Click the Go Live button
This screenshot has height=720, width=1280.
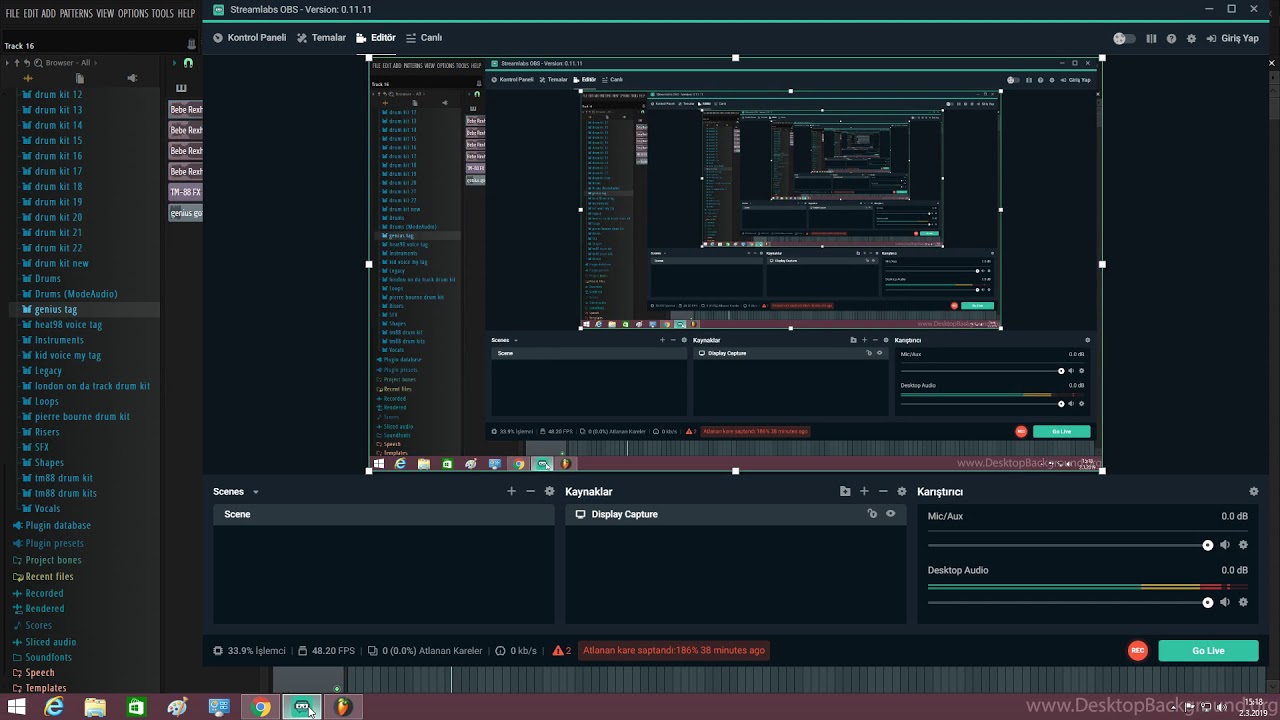point(1208,650)
